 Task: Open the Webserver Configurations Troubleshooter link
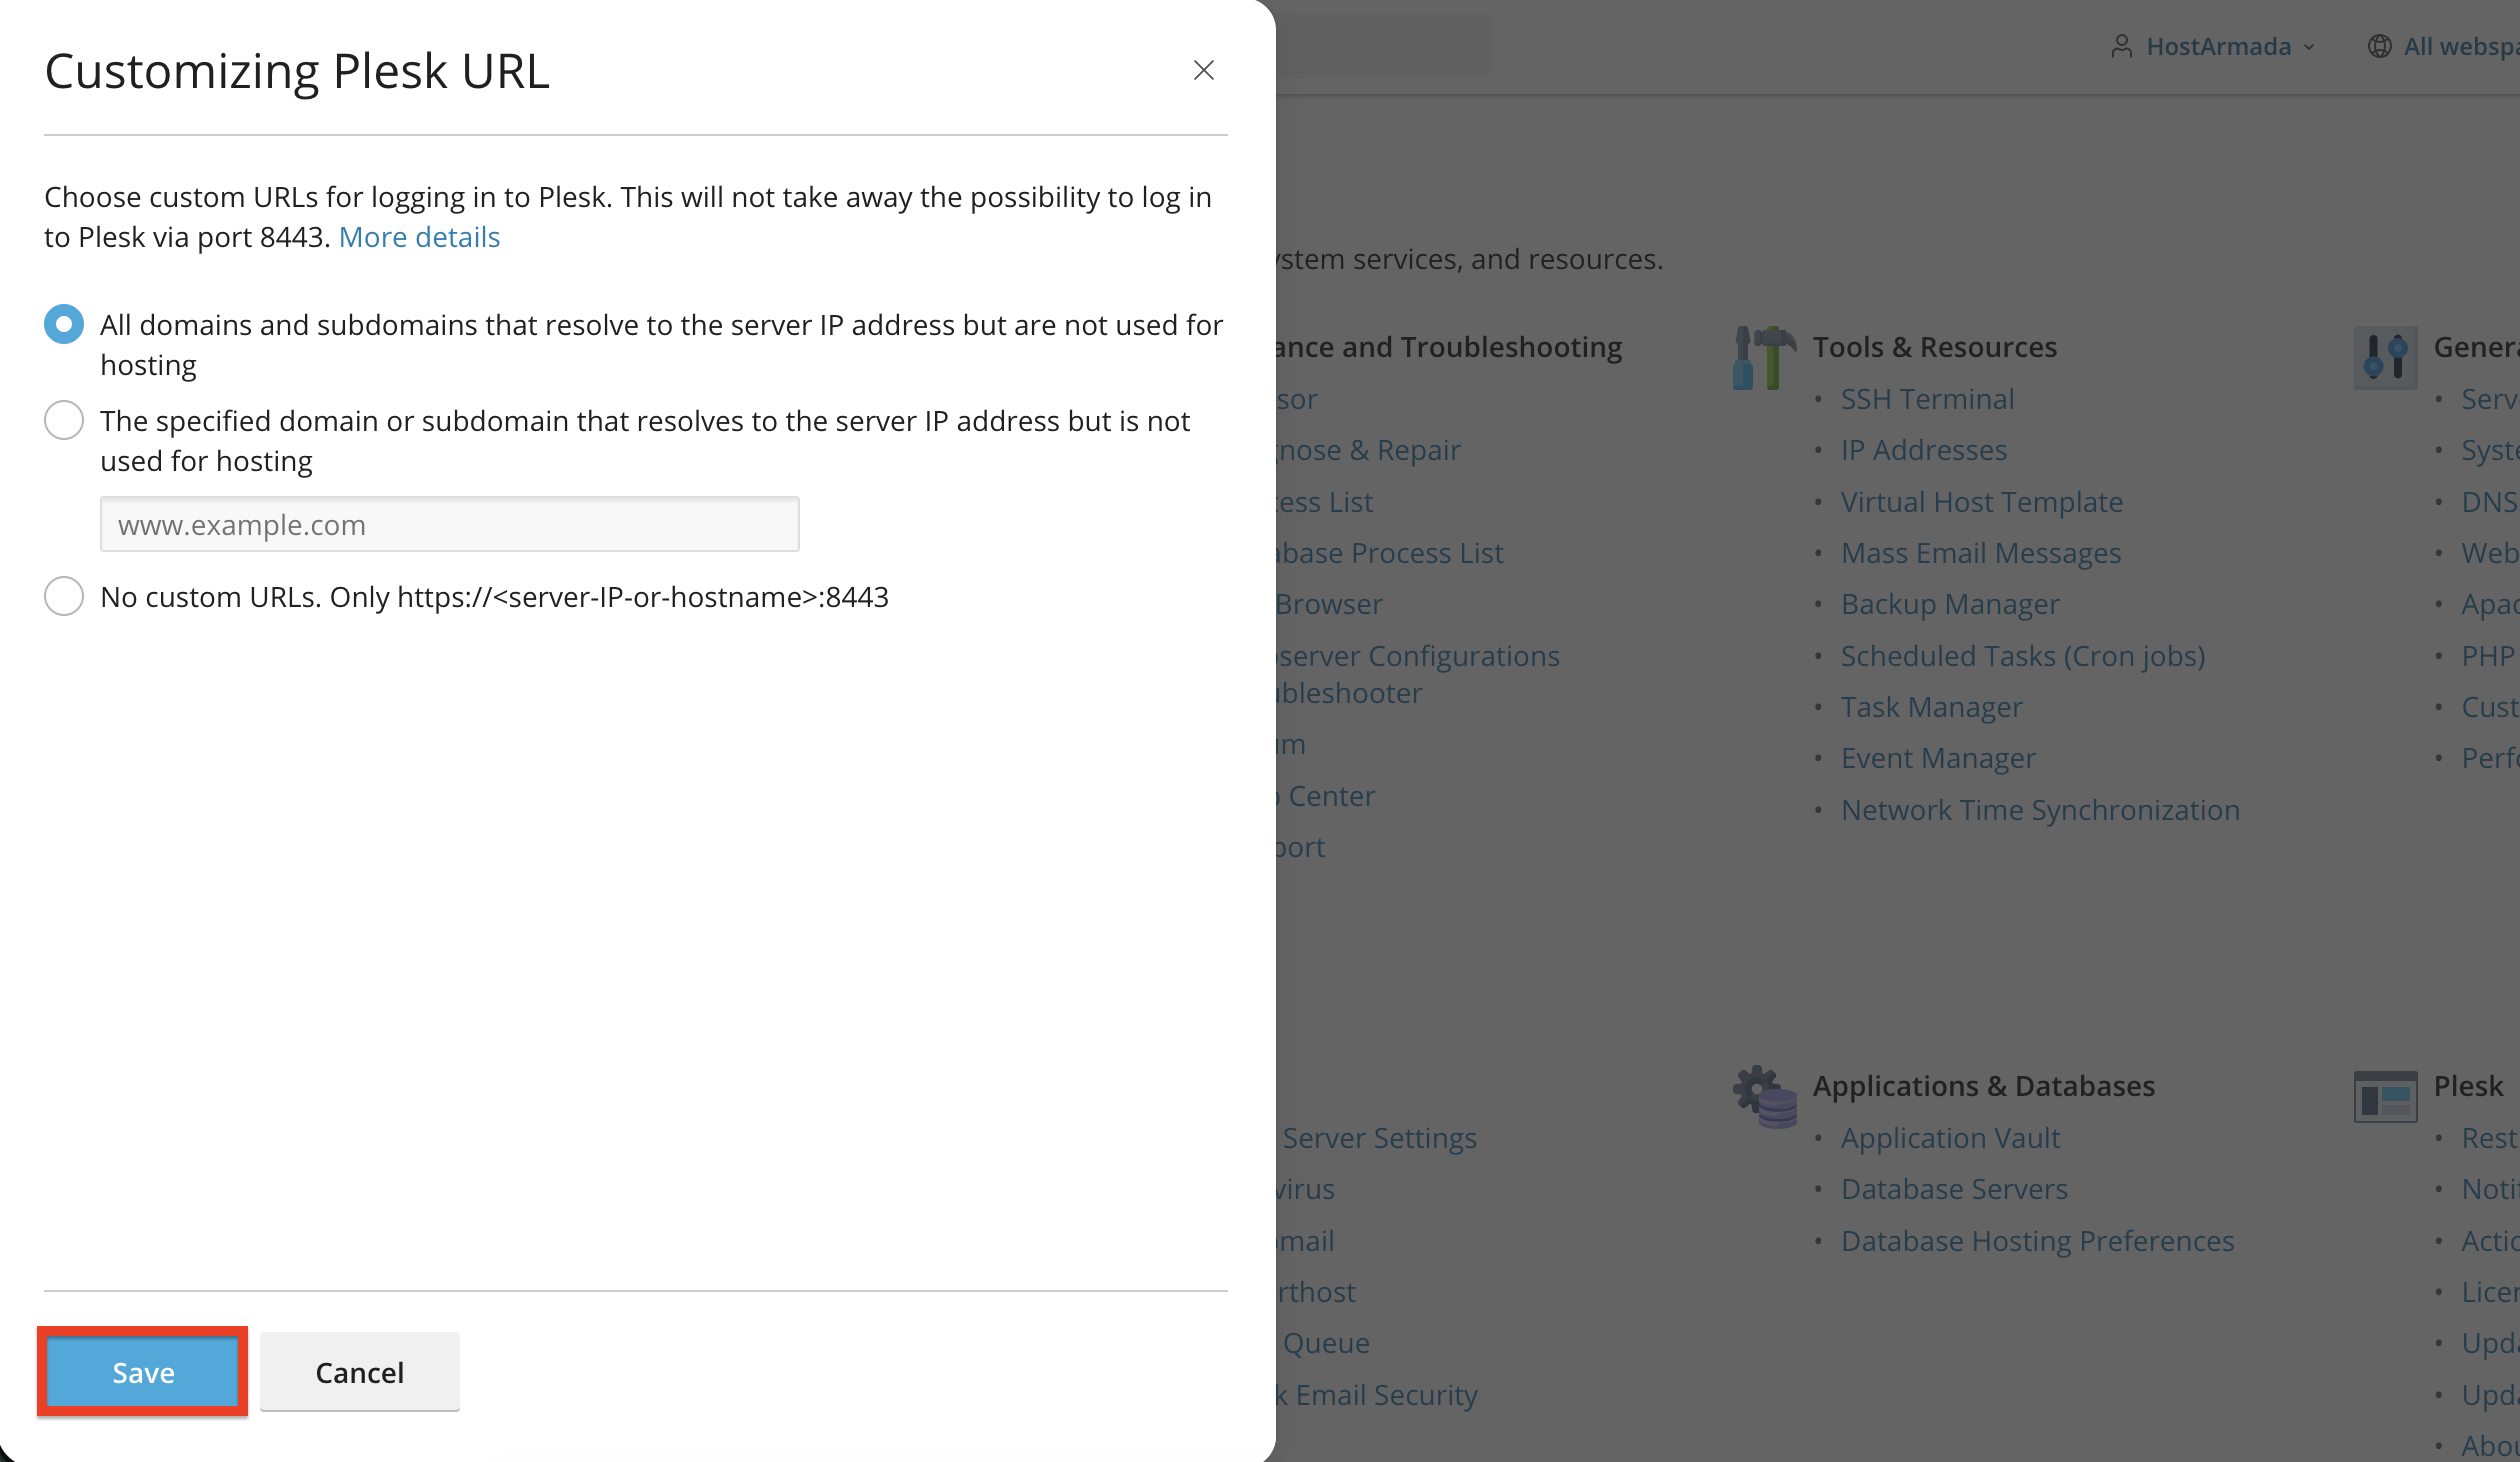[x=1418, y=674]
